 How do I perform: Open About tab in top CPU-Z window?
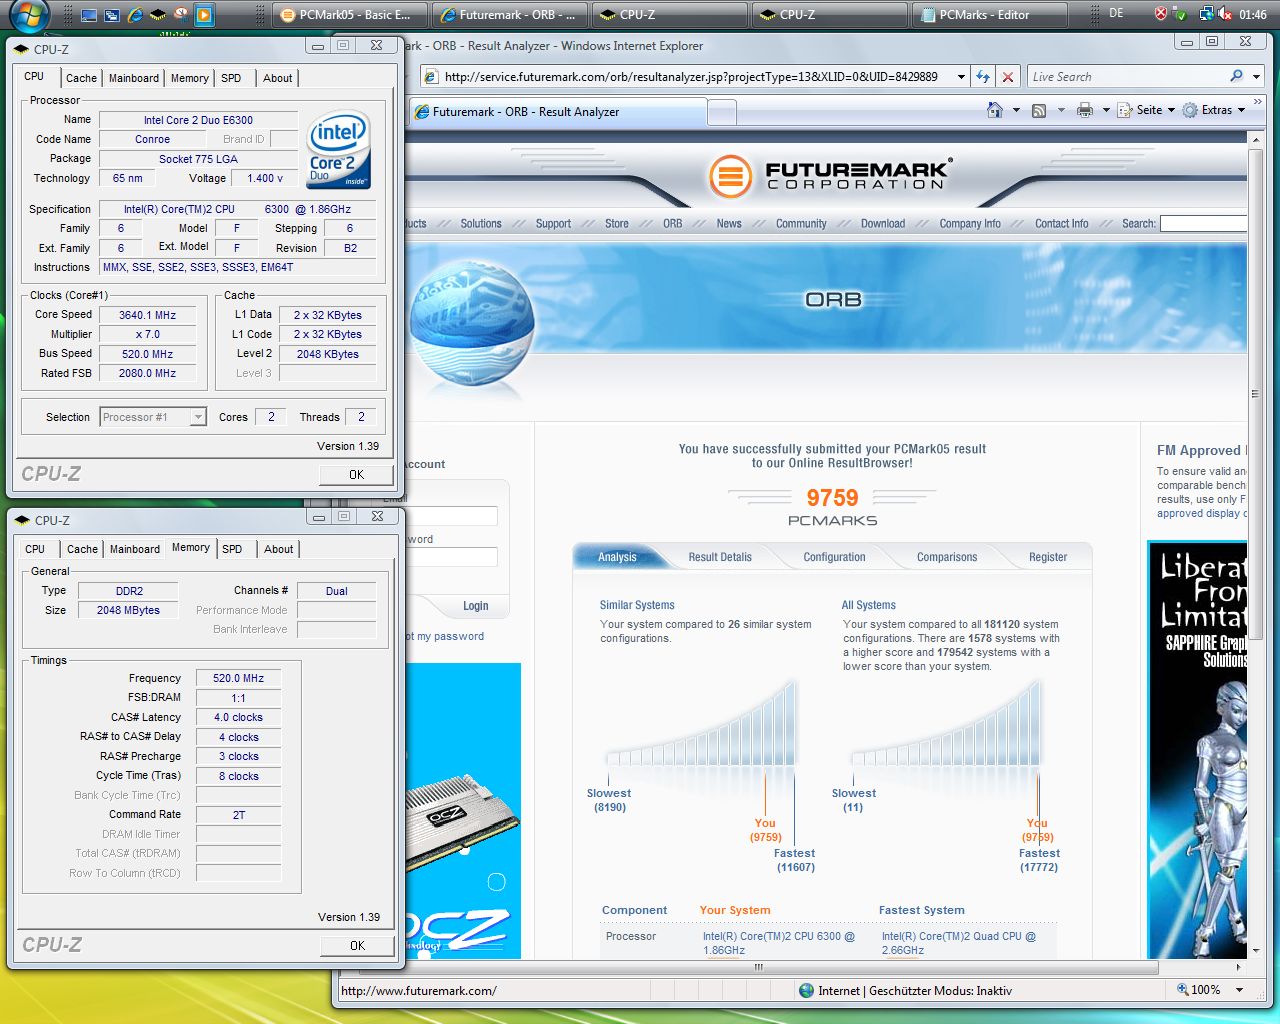pos(278,78)
